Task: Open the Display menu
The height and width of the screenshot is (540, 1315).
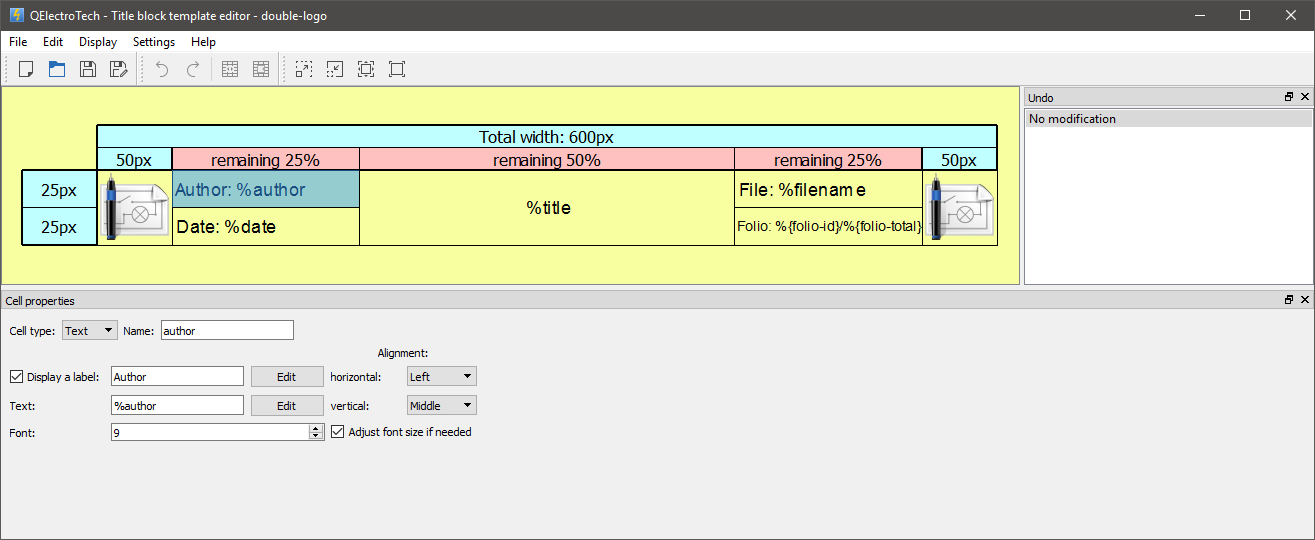Action: point(98,42)
